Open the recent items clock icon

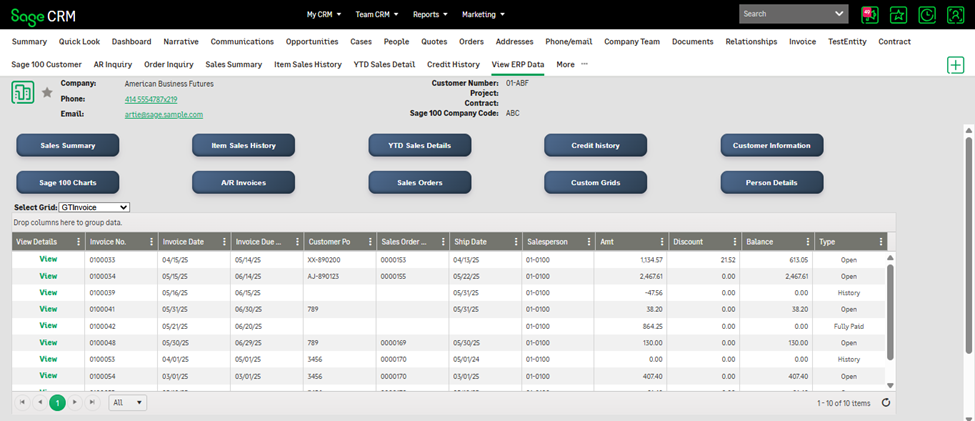[927, 14]
